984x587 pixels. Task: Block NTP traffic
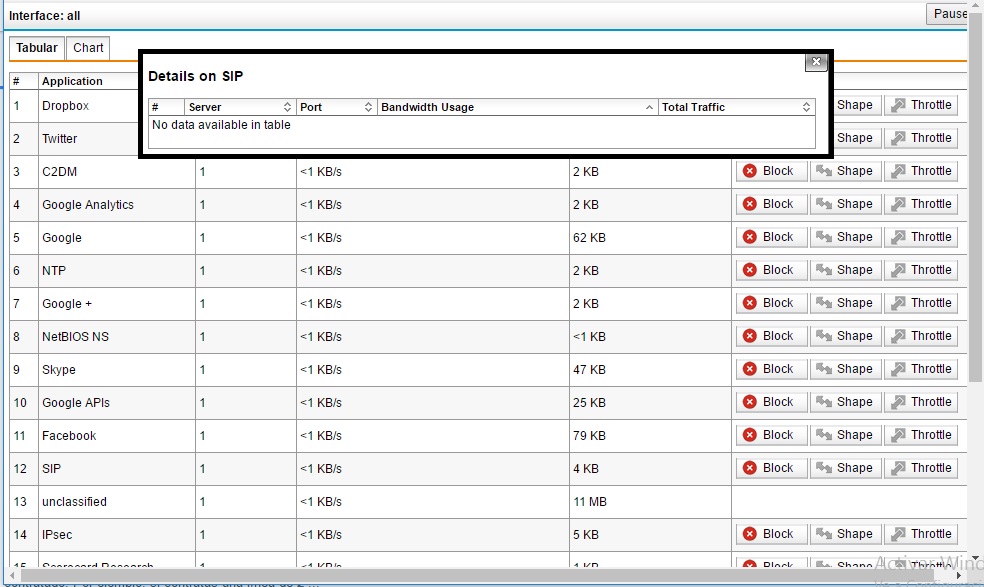coord(771,270)
